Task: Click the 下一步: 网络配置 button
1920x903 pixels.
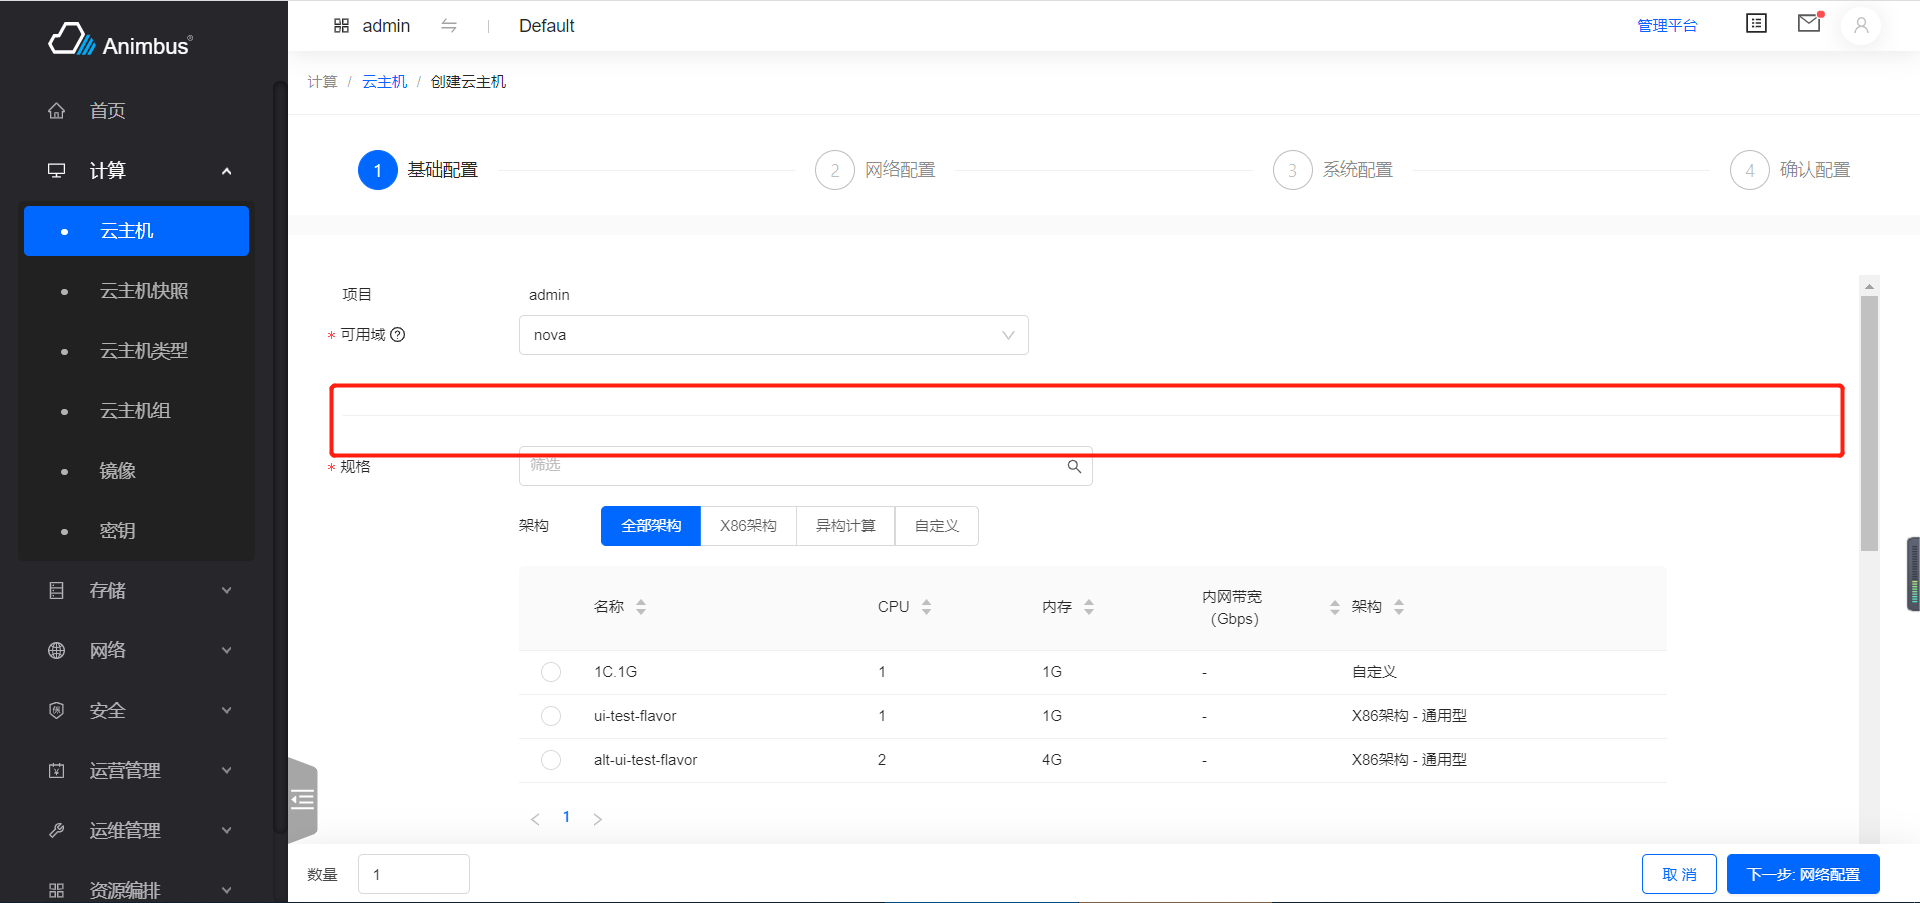Action: pos(1802,874)
